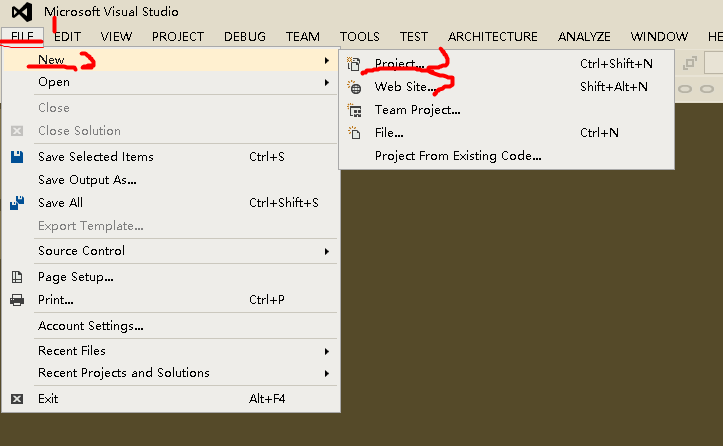Screen dimensions: 723x446
Task: Open the TOOLS menu
Action: [360, 36]
